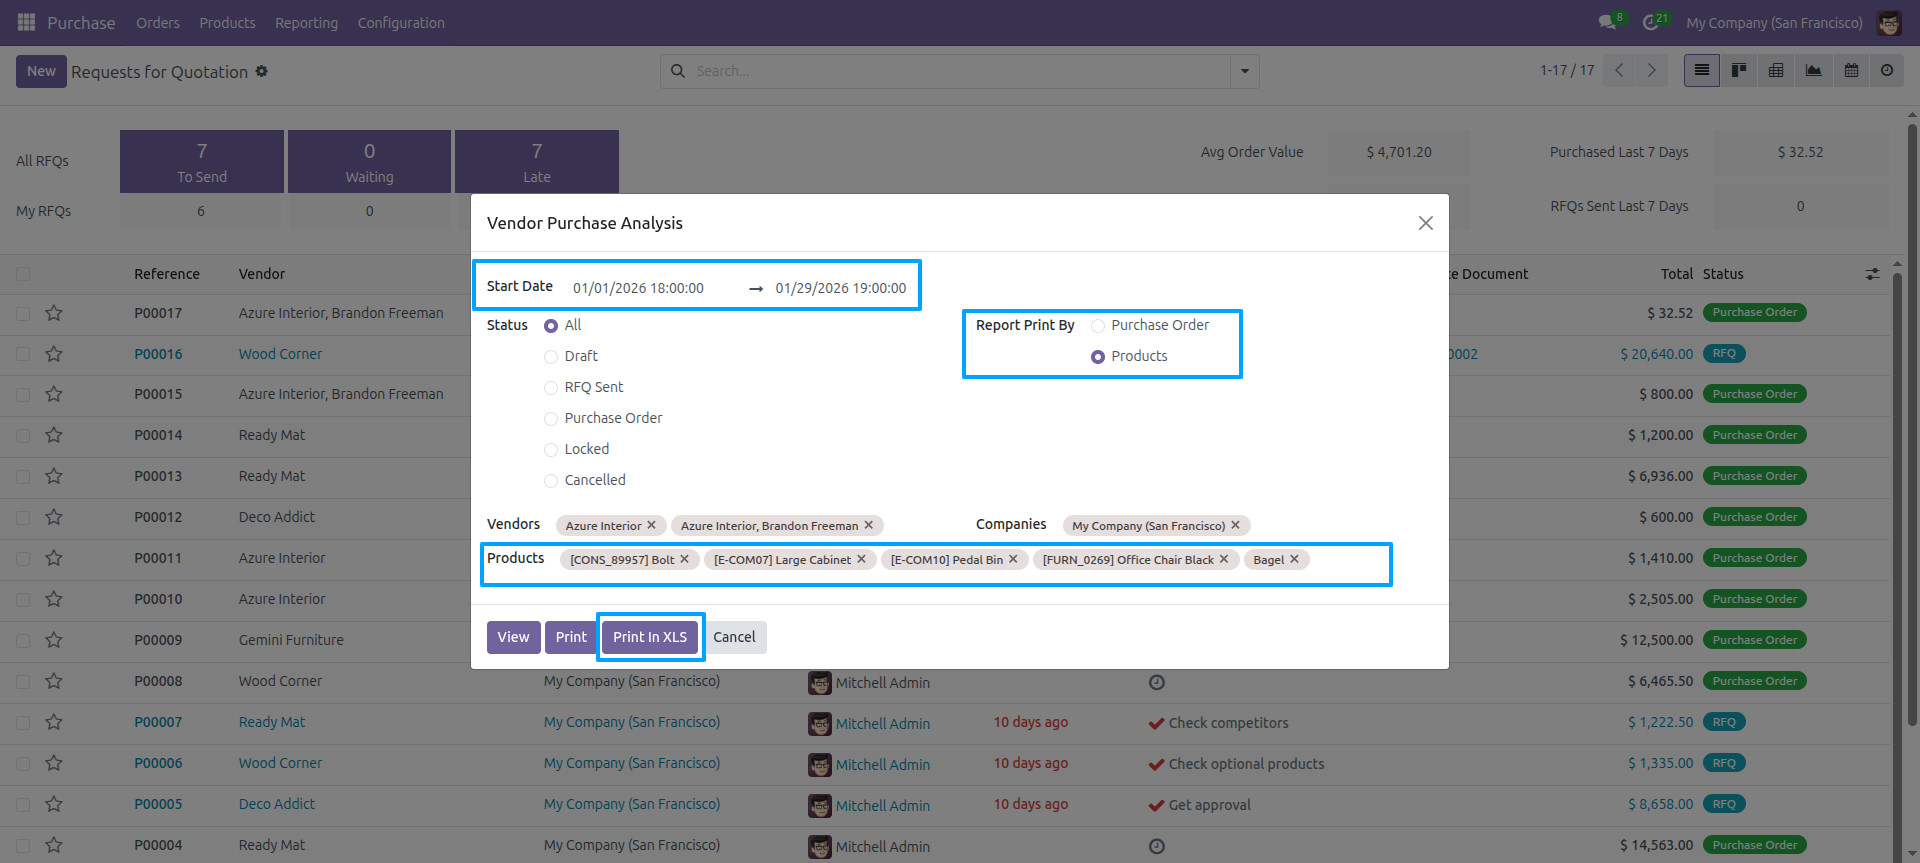Open the Requests for Quotation gear menu

(x=262, y=71)
